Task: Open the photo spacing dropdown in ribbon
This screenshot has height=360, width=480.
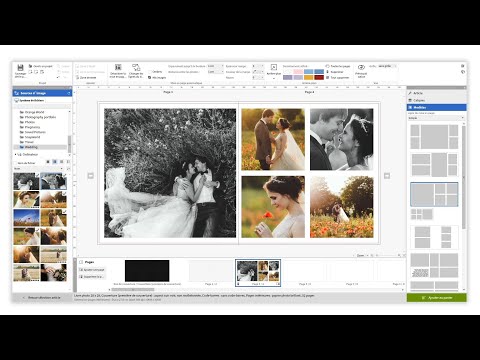Action: pos(215,72)
